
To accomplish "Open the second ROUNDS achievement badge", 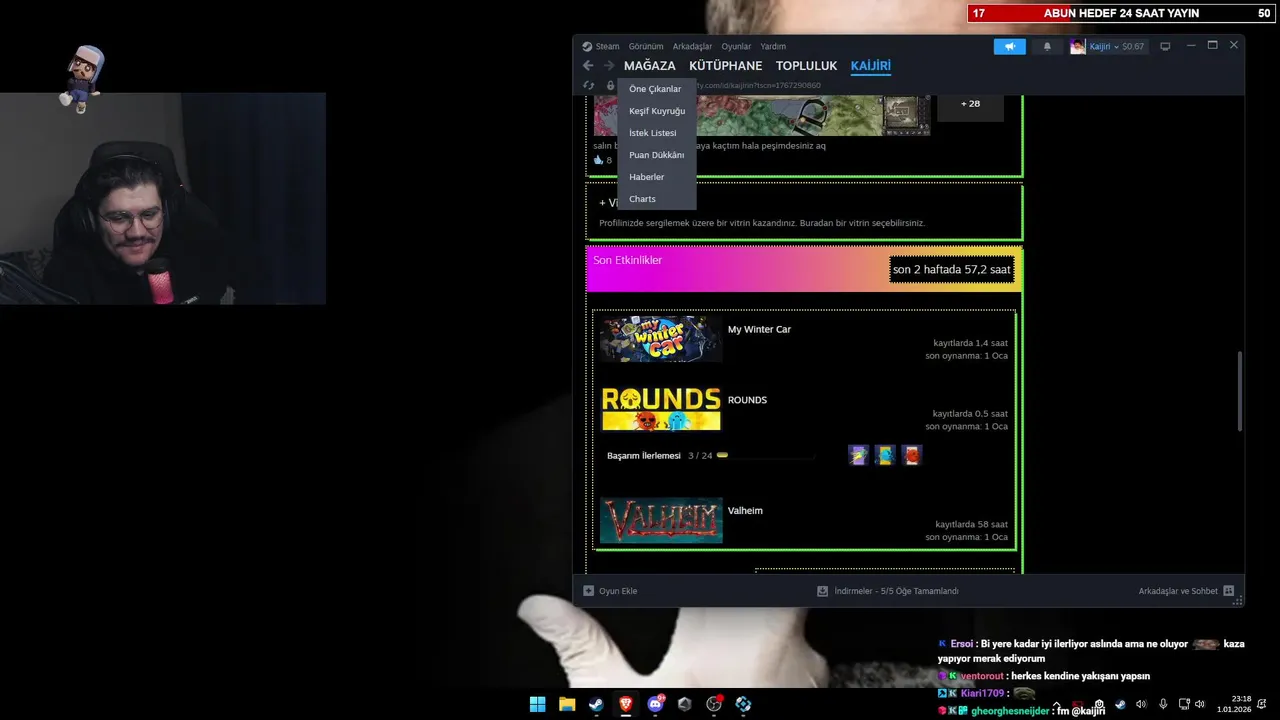I will click(x=885, y=455).
